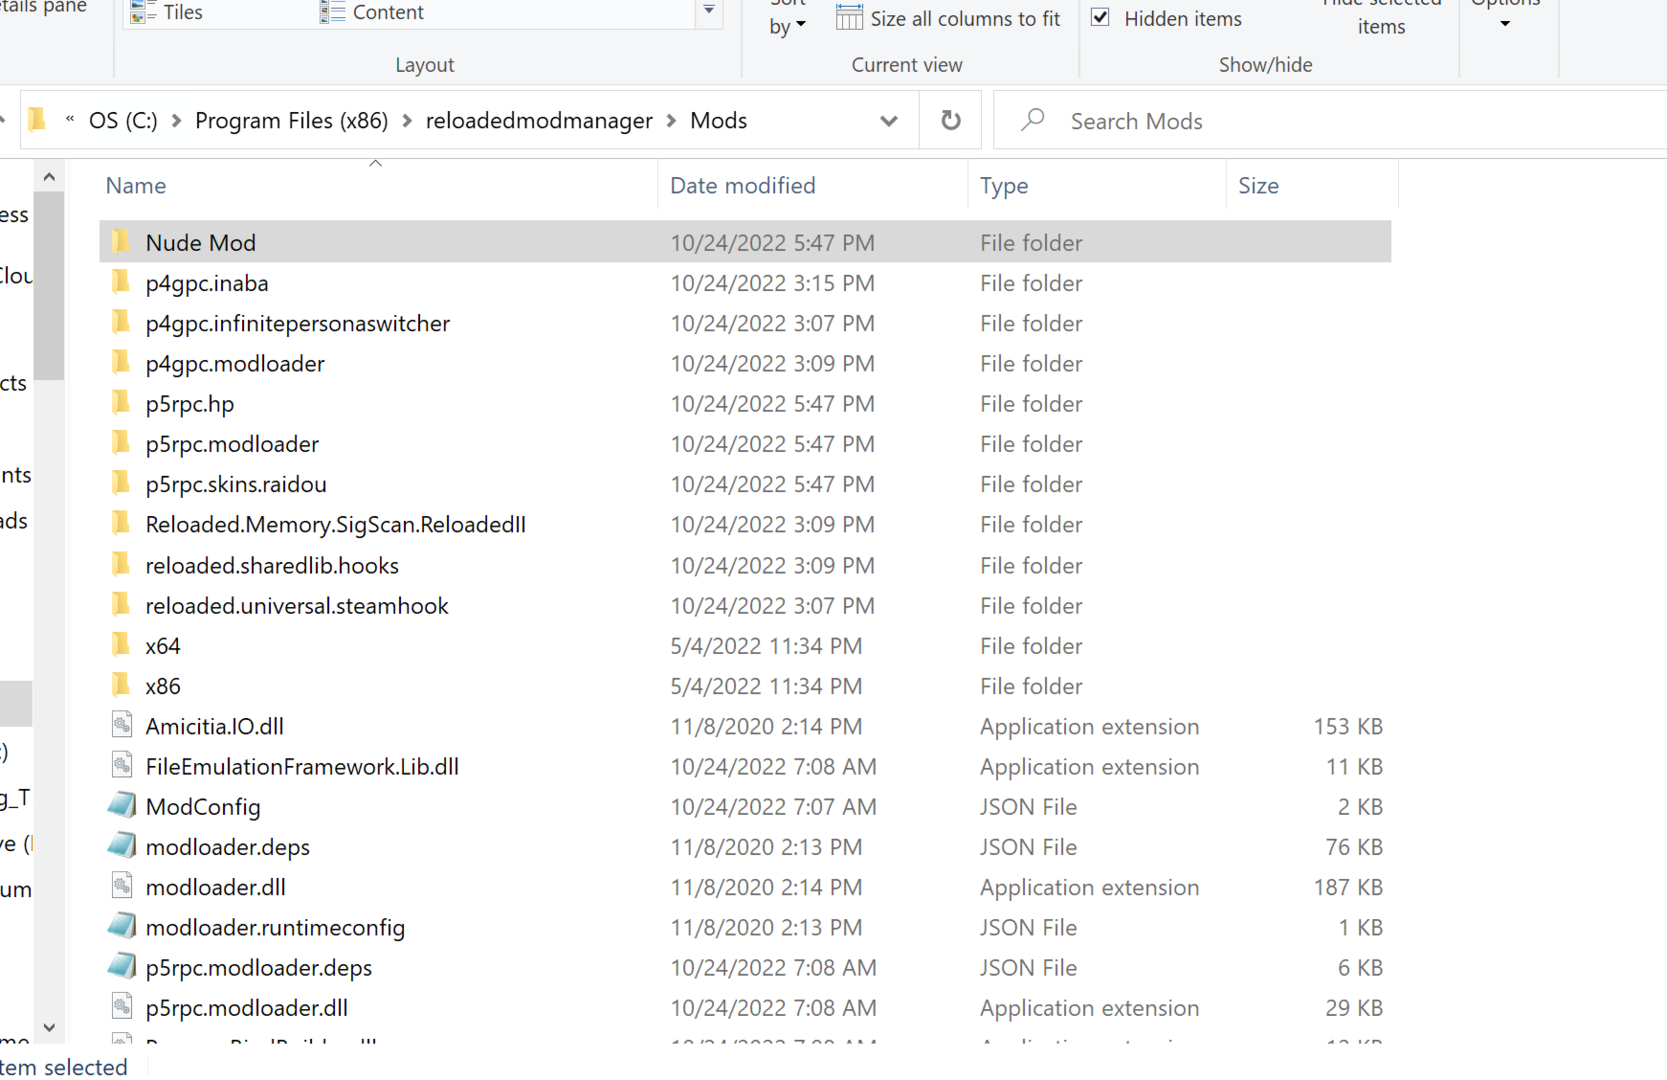Image resolution: width=1667 pixels, height=1080 pixels.
Task: Click the reloaded.universal.steamhook folder icon
Action: [121, 604]
